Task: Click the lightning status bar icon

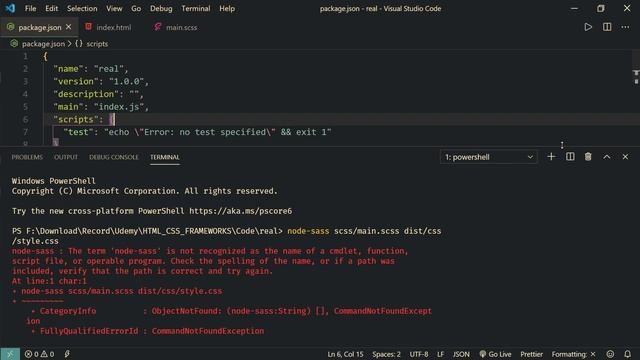Action: click(x=67, y=354)
